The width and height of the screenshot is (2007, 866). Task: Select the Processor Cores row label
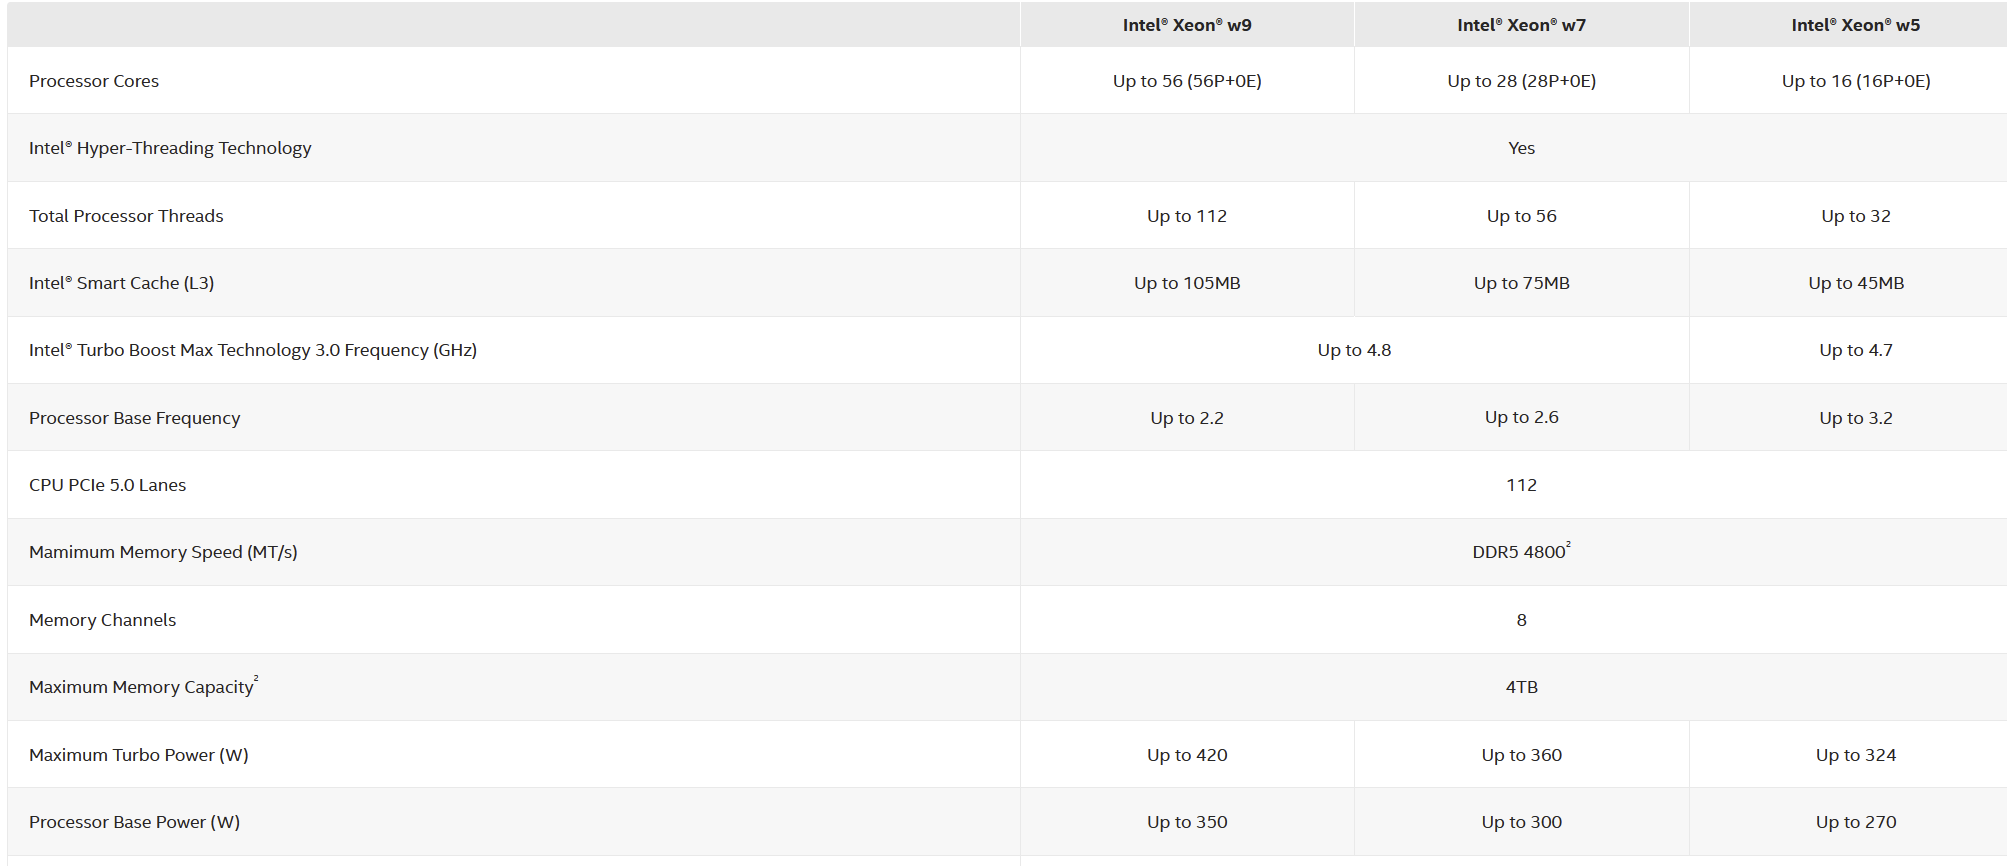click(94, 81)
